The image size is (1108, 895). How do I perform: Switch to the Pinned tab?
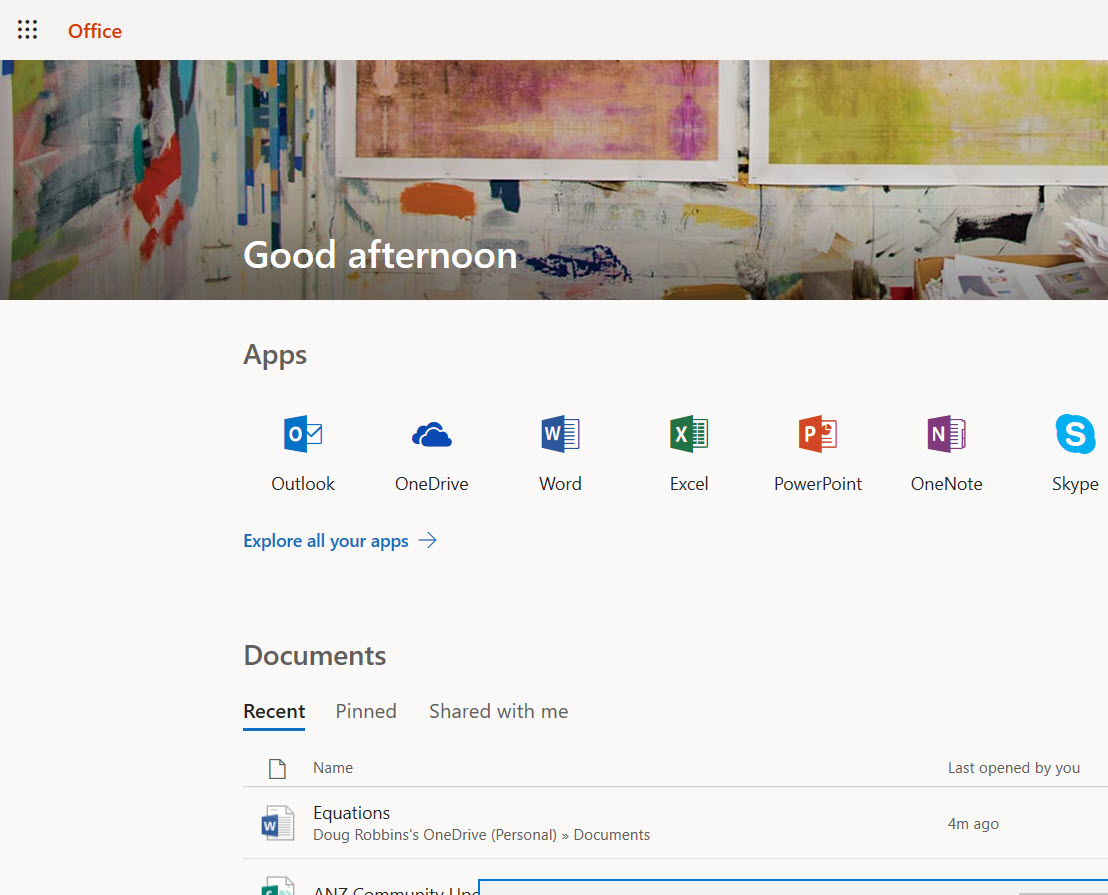pos(366,711)
